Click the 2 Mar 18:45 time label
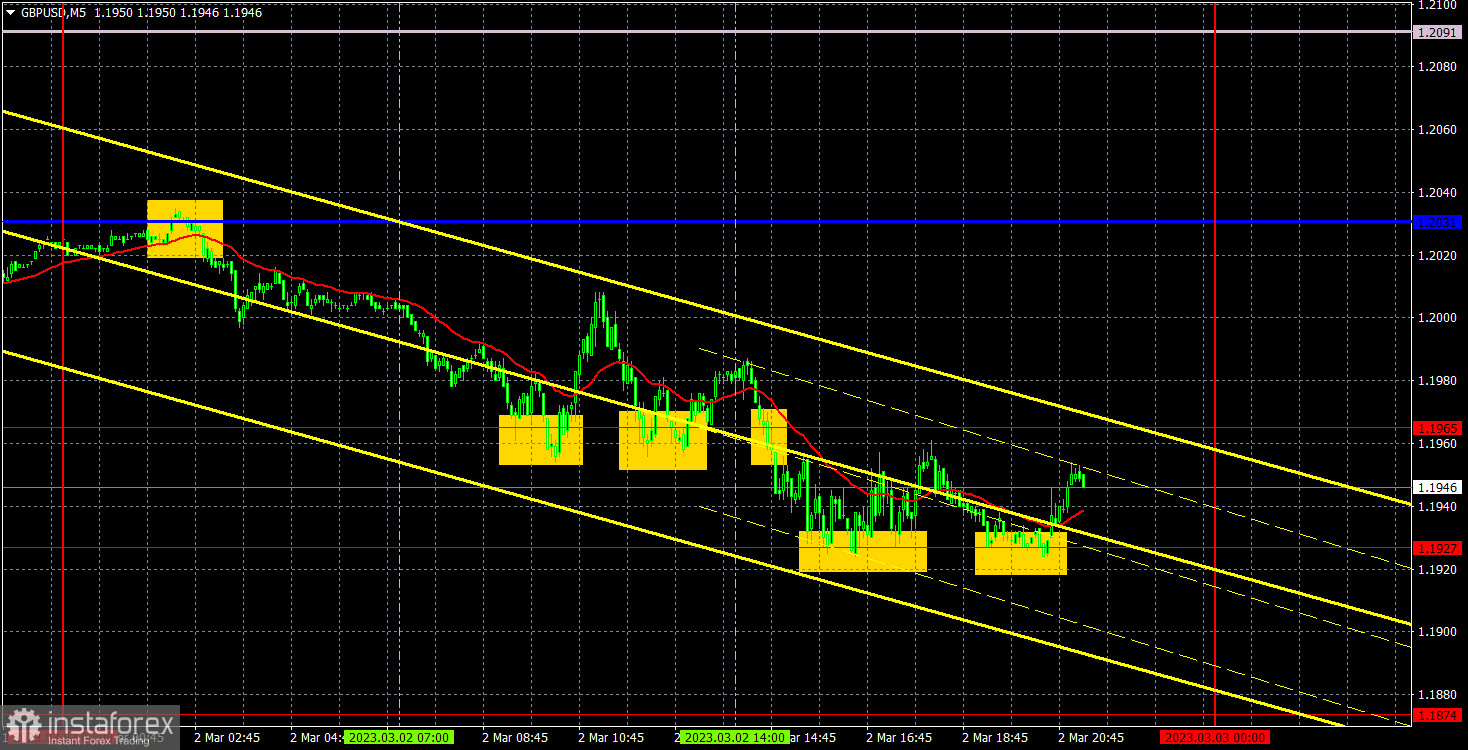 tap(996, 738)
